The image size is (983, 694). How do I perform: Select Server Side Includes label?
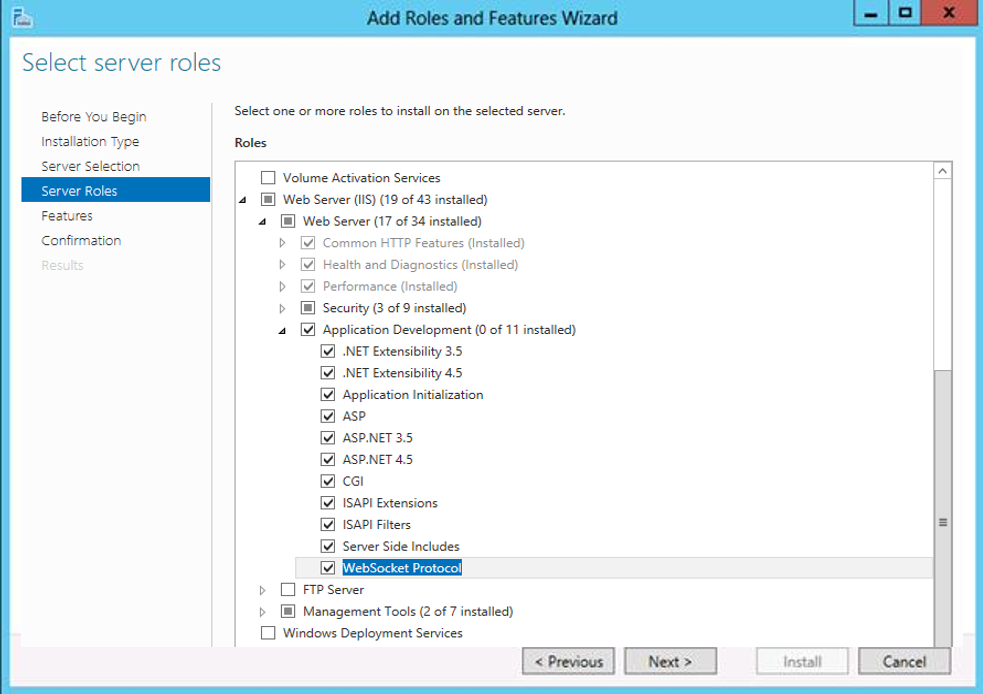pos(401,546)
